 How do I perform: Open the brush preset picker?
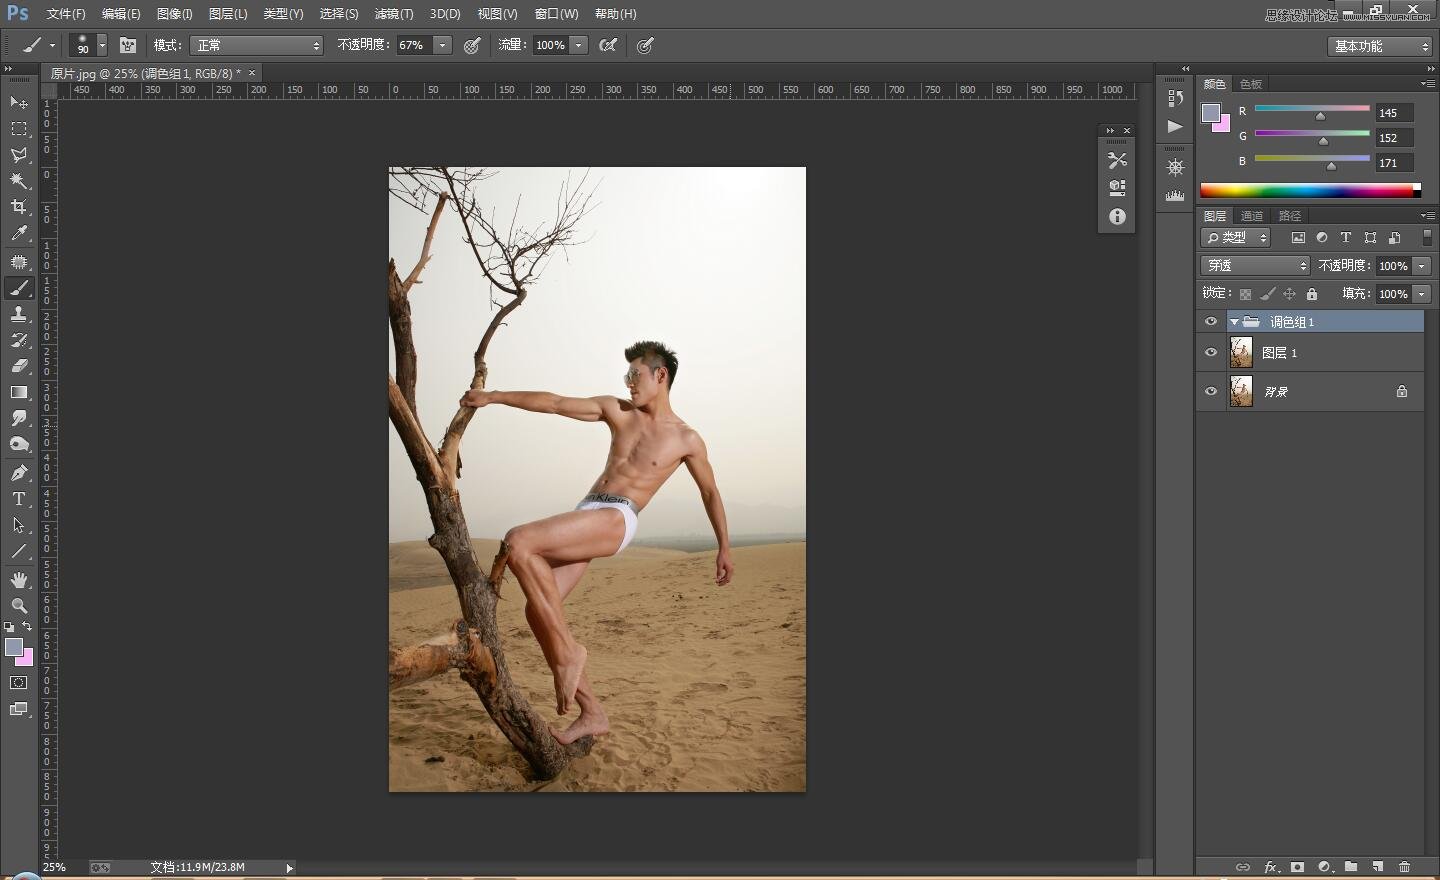coord(102,45)
